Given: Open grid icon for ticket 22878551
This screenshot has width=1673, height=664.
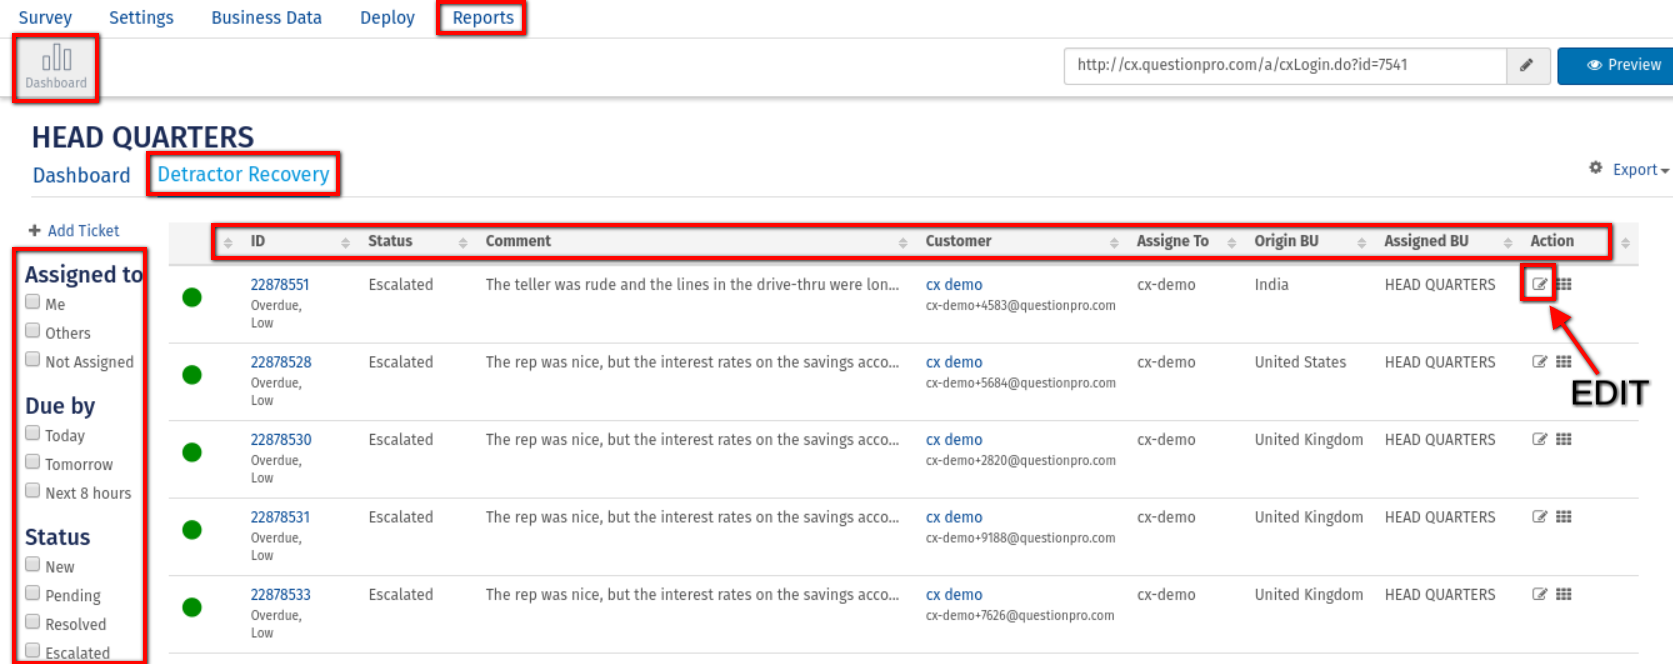Looking at the screenshot, I should (x=1564, y=284).
